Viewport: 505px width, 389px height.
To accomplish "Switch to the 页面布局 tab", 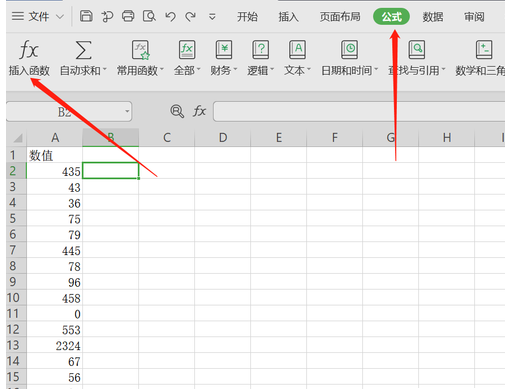I will (x=340, y=17).
